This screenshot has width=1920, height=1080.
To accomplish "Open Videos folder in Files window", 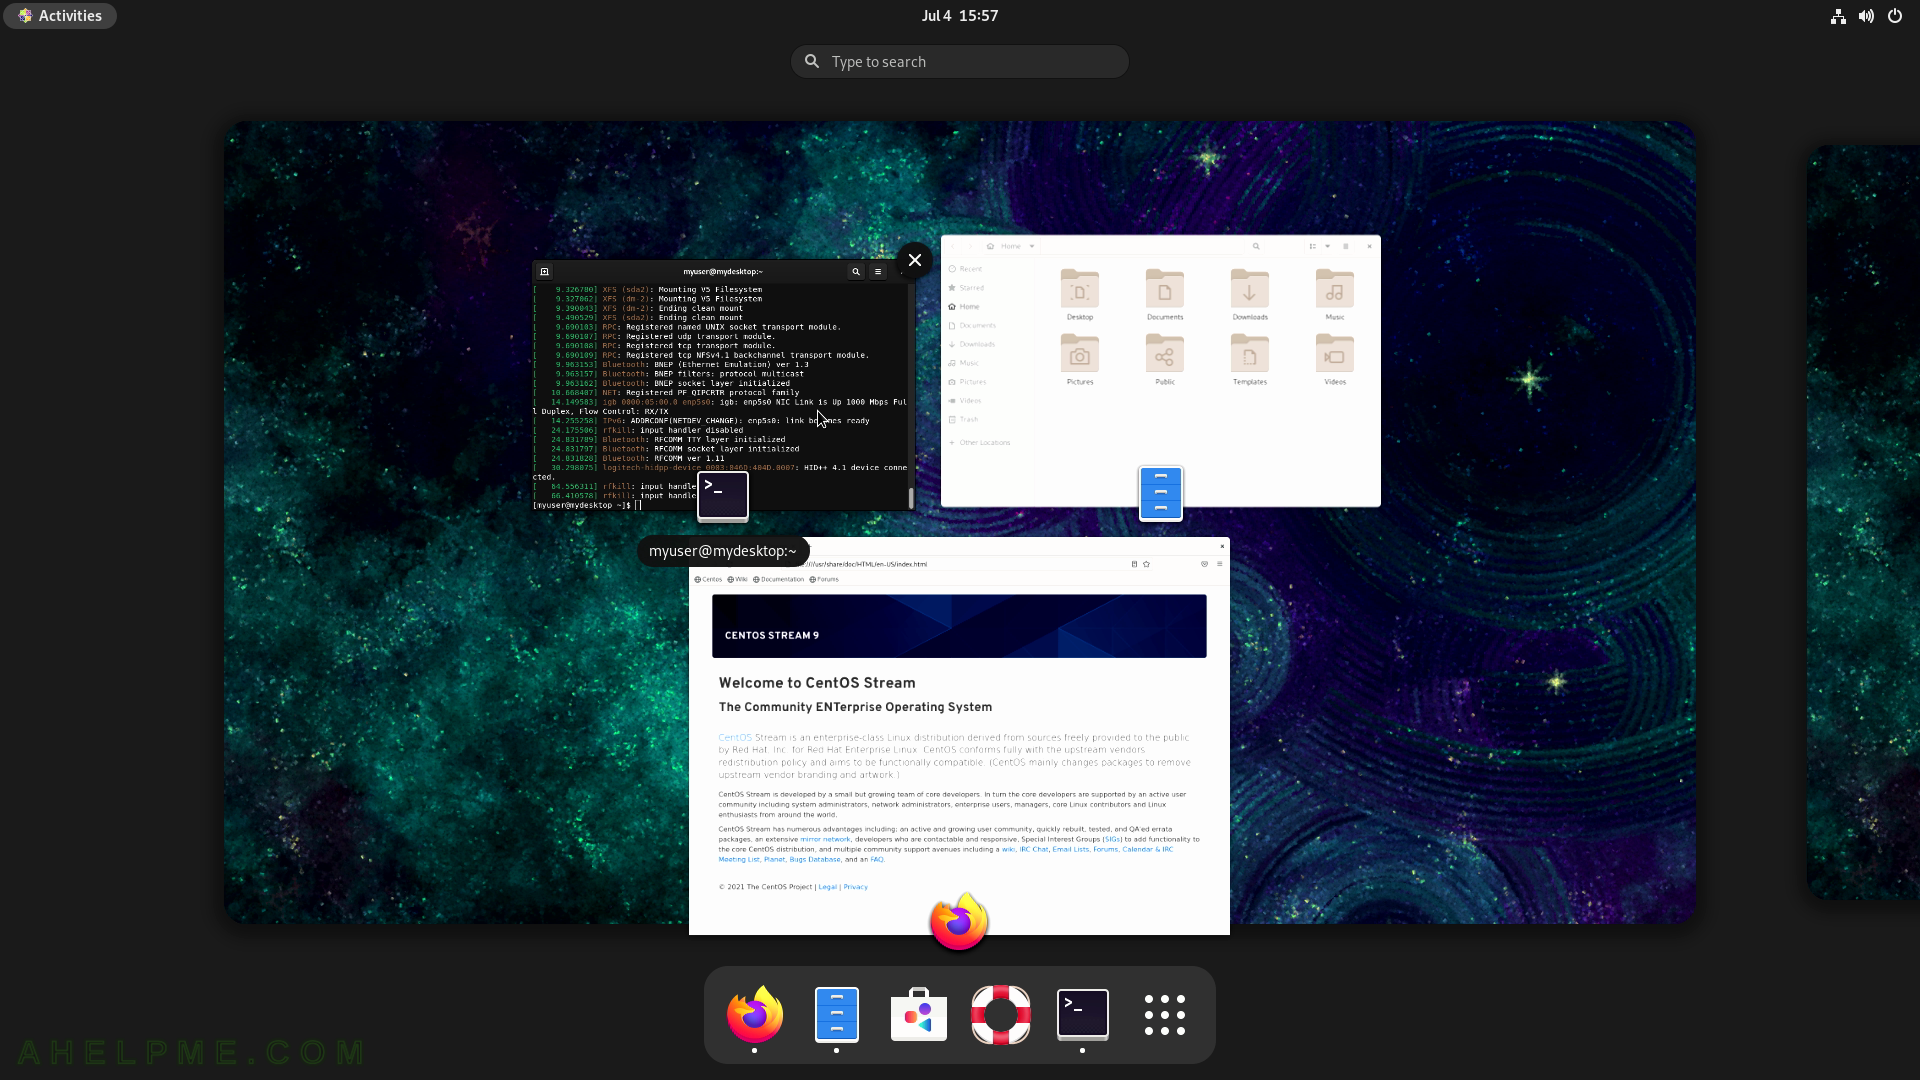I will 1335,359.
